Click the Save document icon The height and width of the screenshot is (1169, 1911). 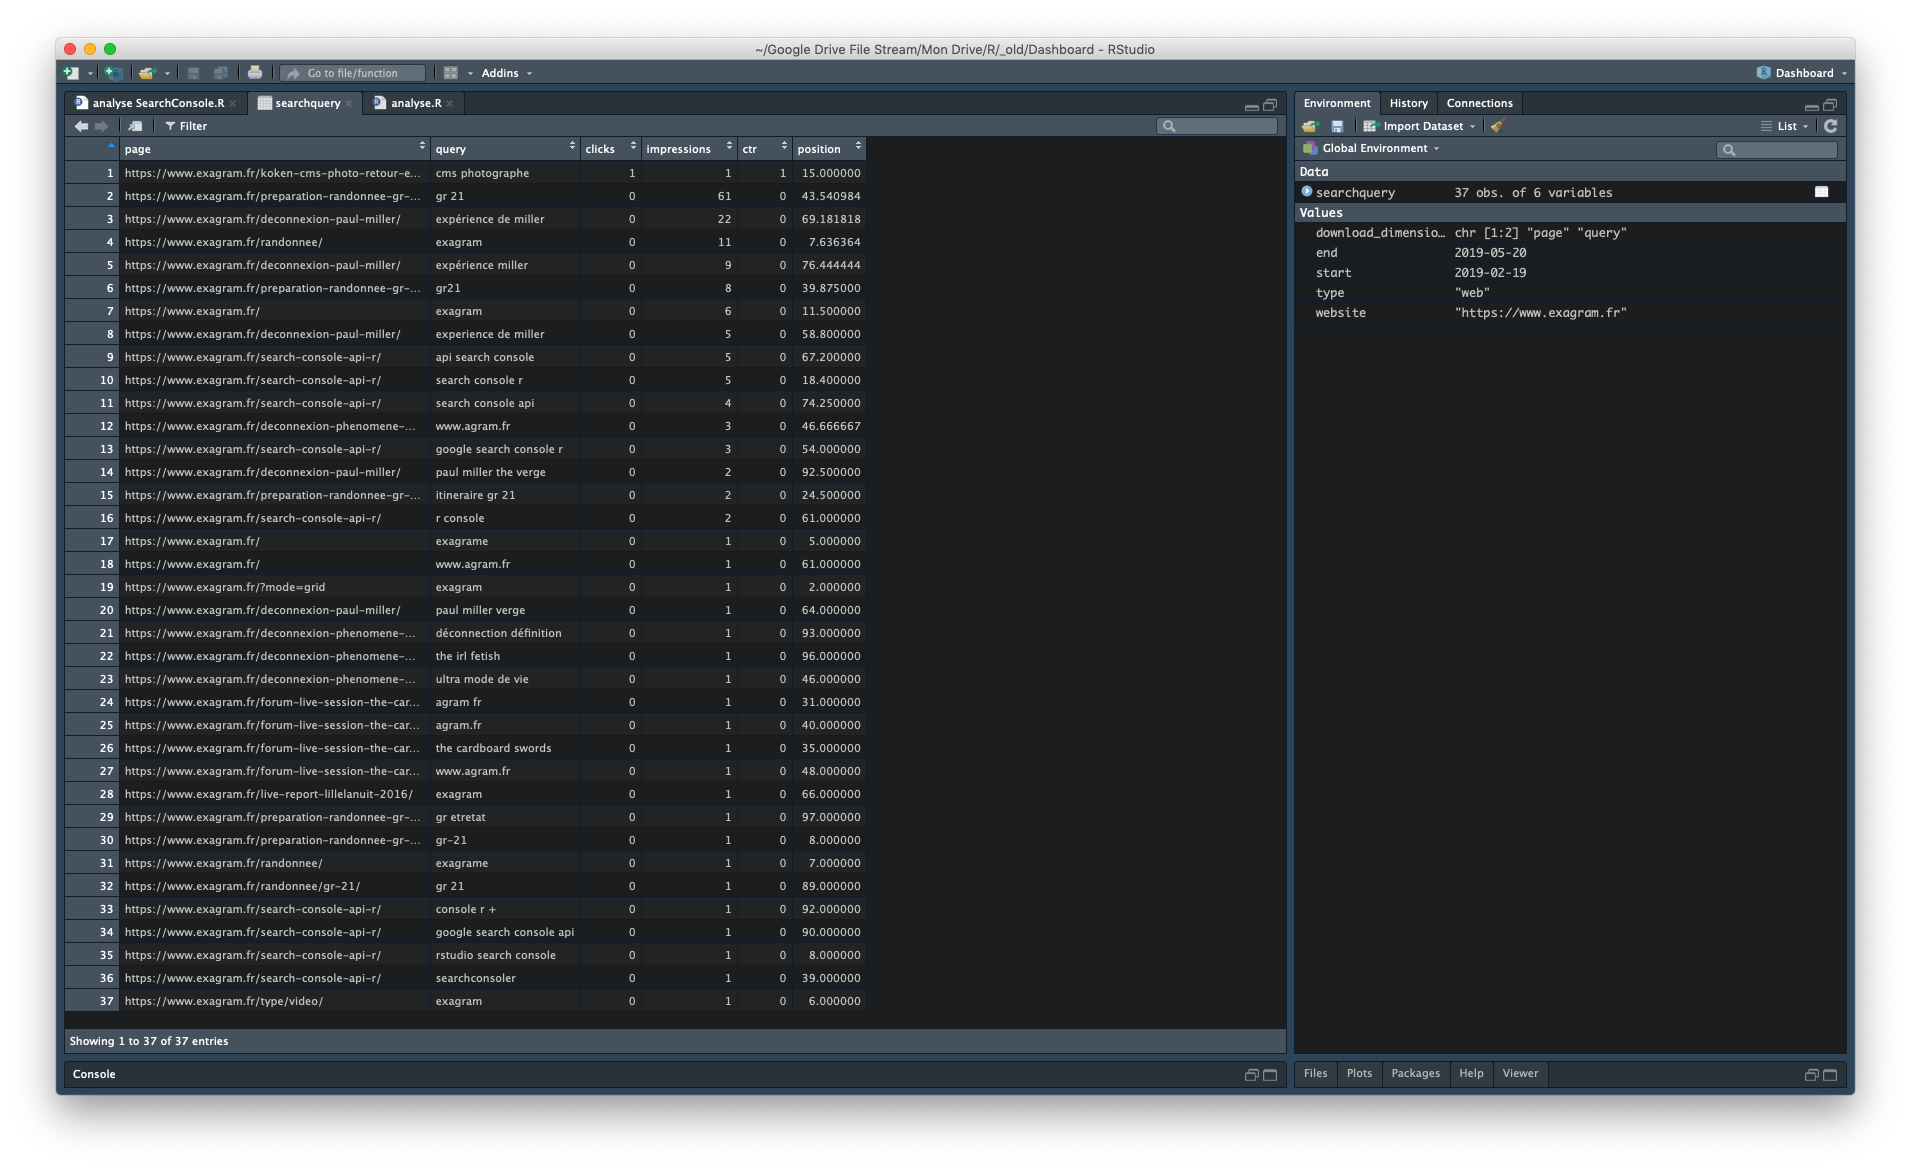click(194, 73)
